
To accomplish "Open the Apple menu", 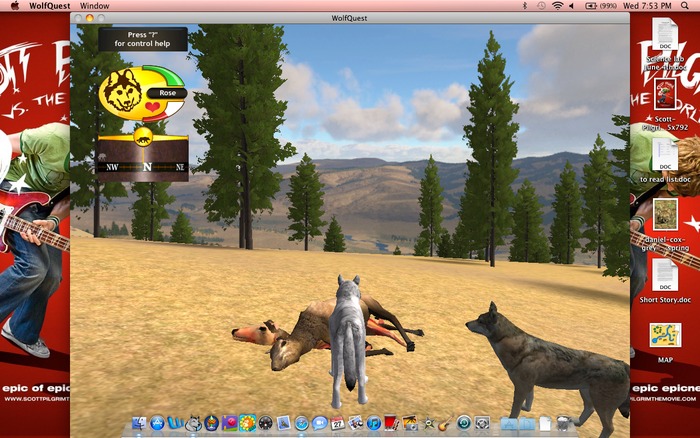I will tap(15, 6).
